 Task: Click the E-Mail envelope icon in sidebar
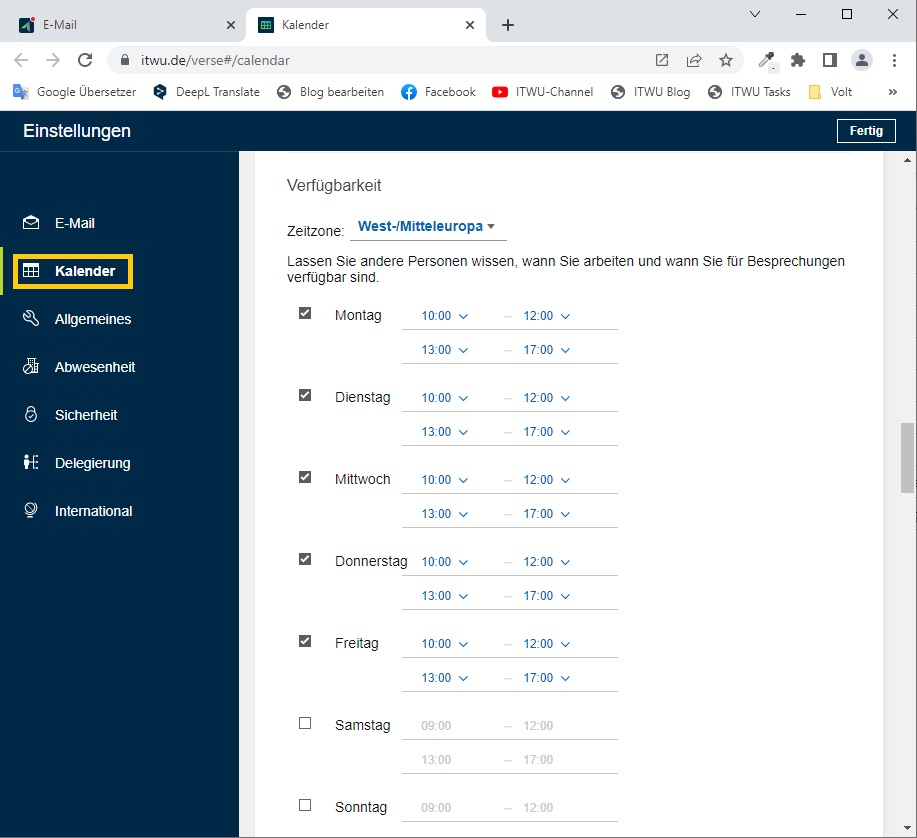click(x=31, y=223)
